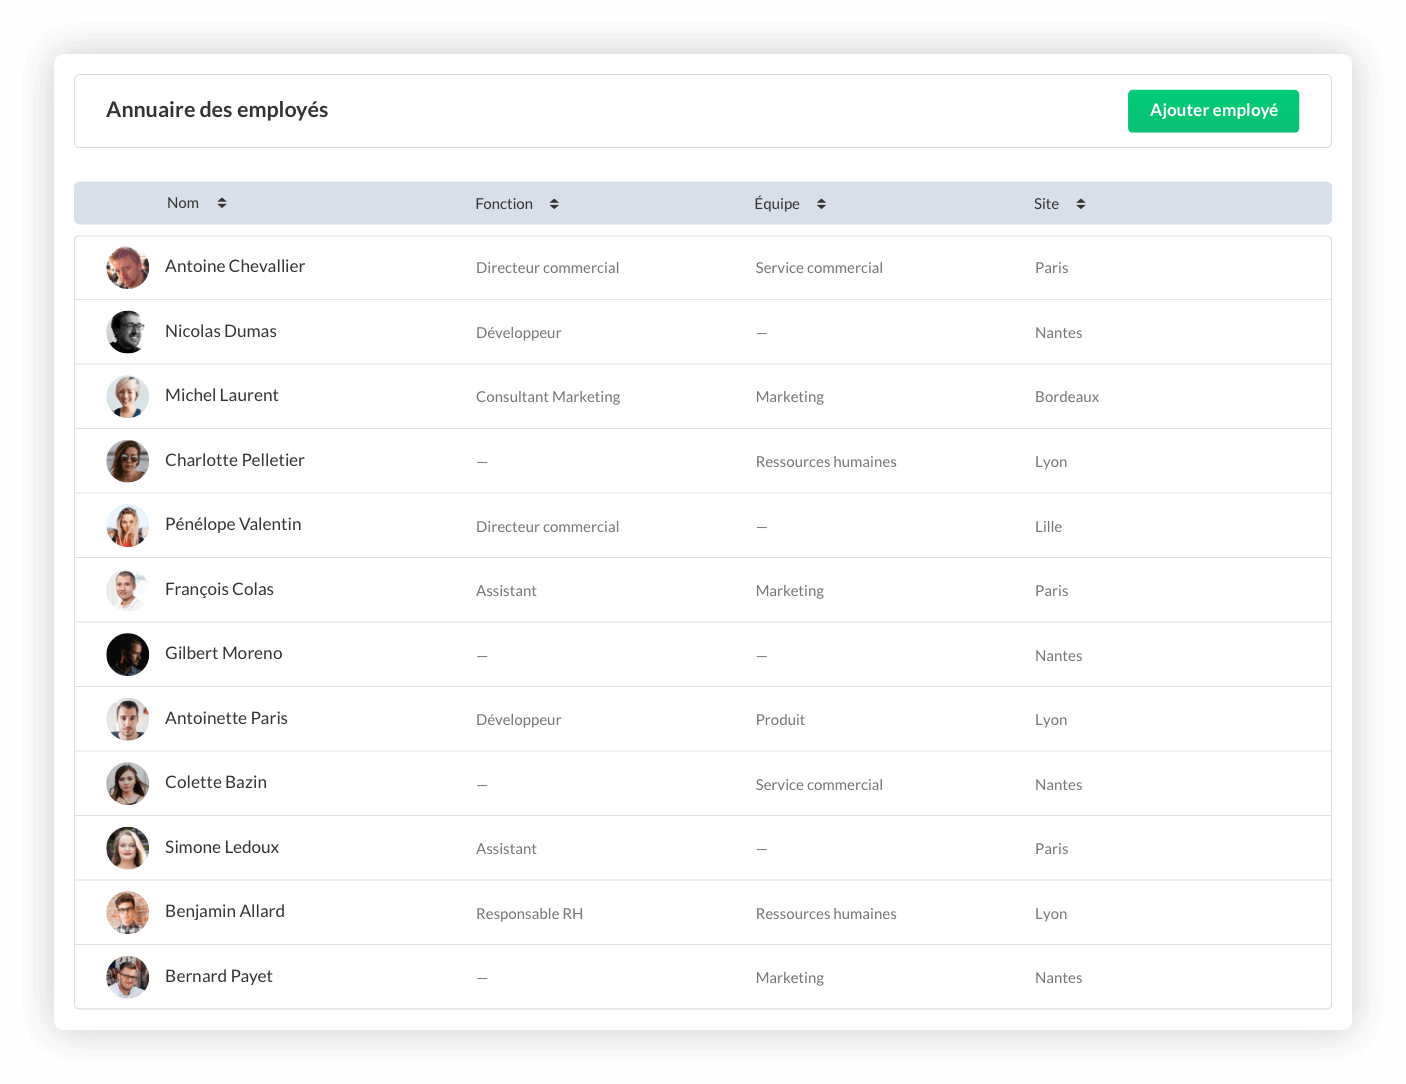Select the name Michel Laurent

tap(222, 395)
